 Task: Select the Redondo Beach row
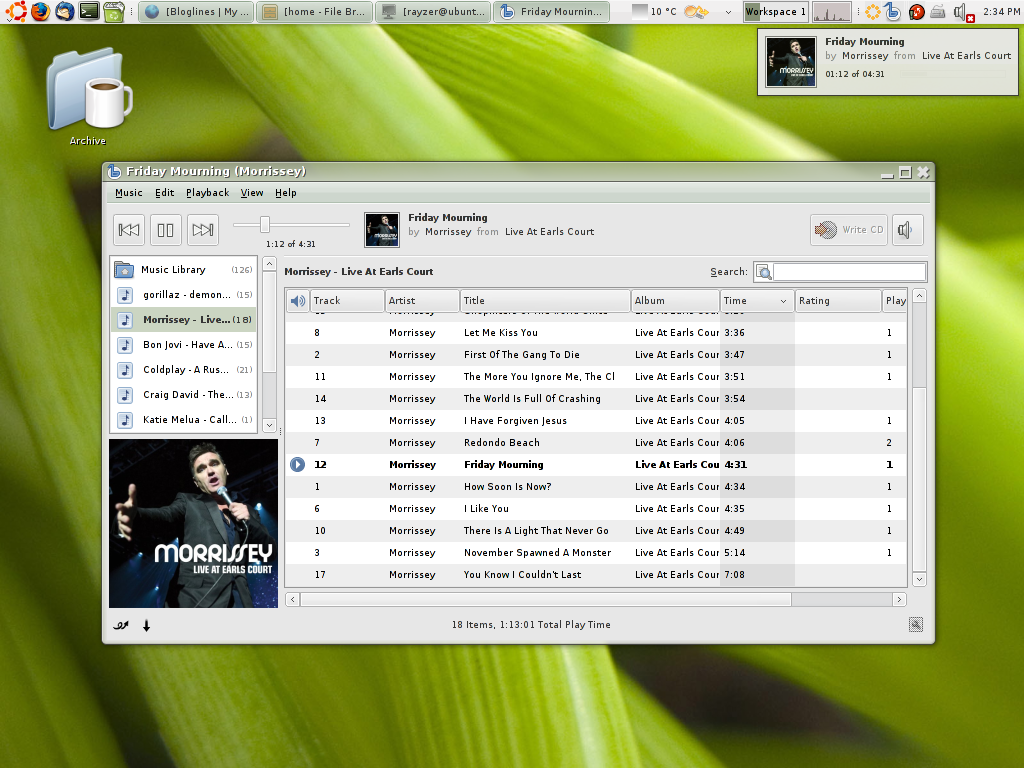596,443
